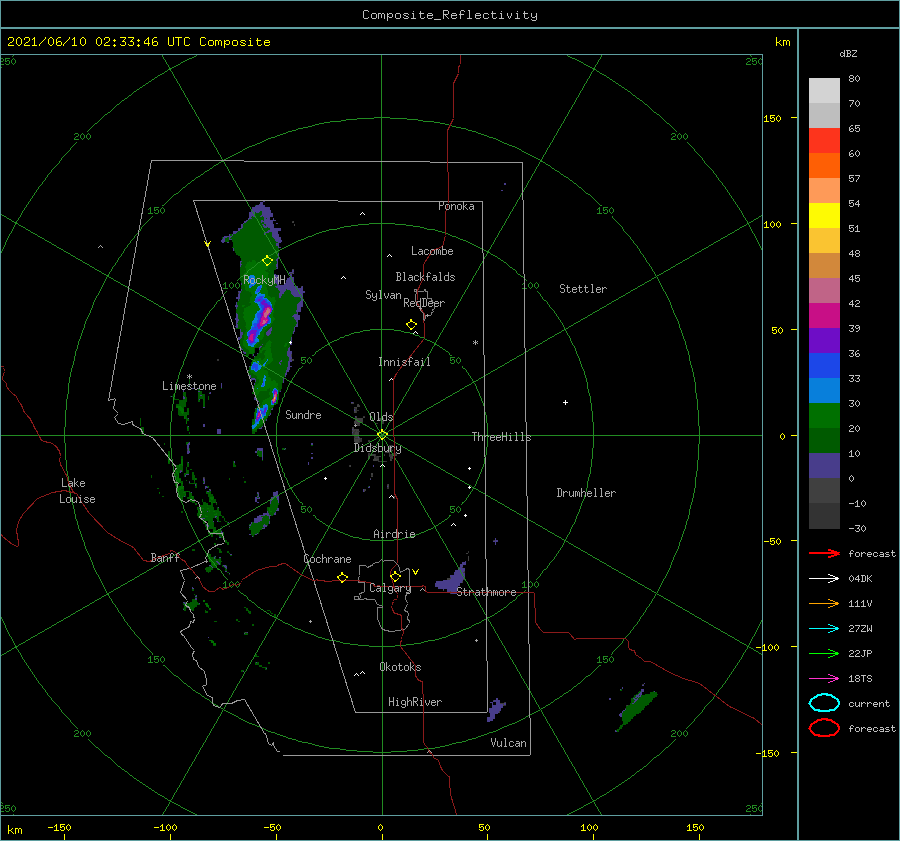Click the Strathmore label
This screenshot has width=900, height=841.
click(486, 592)
